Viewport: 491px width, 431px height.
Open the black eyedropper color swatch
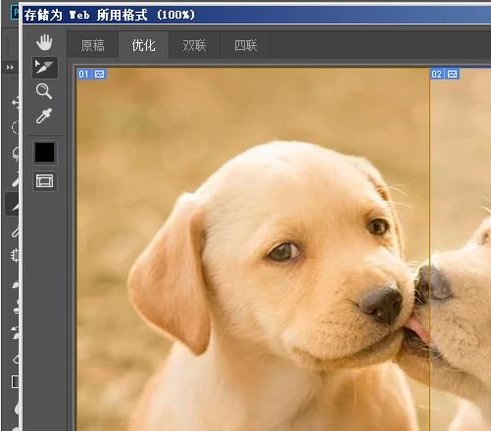(44, 152)
